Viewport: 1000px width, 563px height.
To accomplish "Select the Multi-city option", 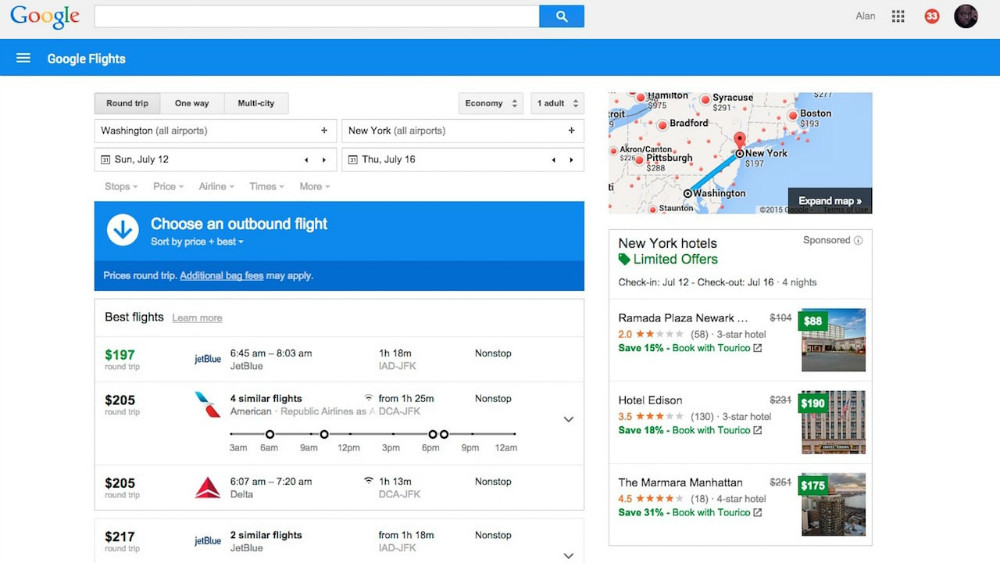I will pyautogui.click(x=256, y=103).
